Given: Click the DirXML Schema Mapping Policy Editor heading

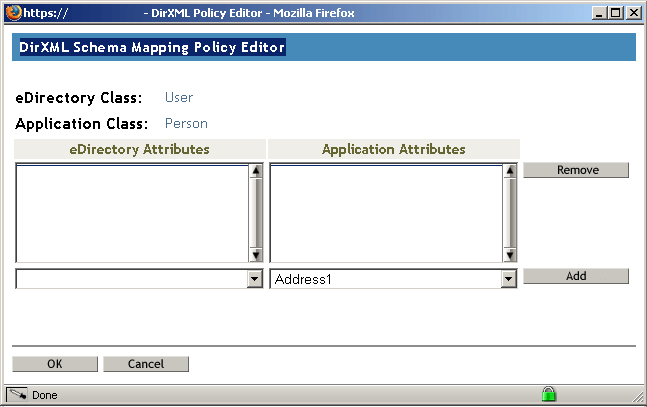Looking at the screenshot, I should tap(152, 47).
